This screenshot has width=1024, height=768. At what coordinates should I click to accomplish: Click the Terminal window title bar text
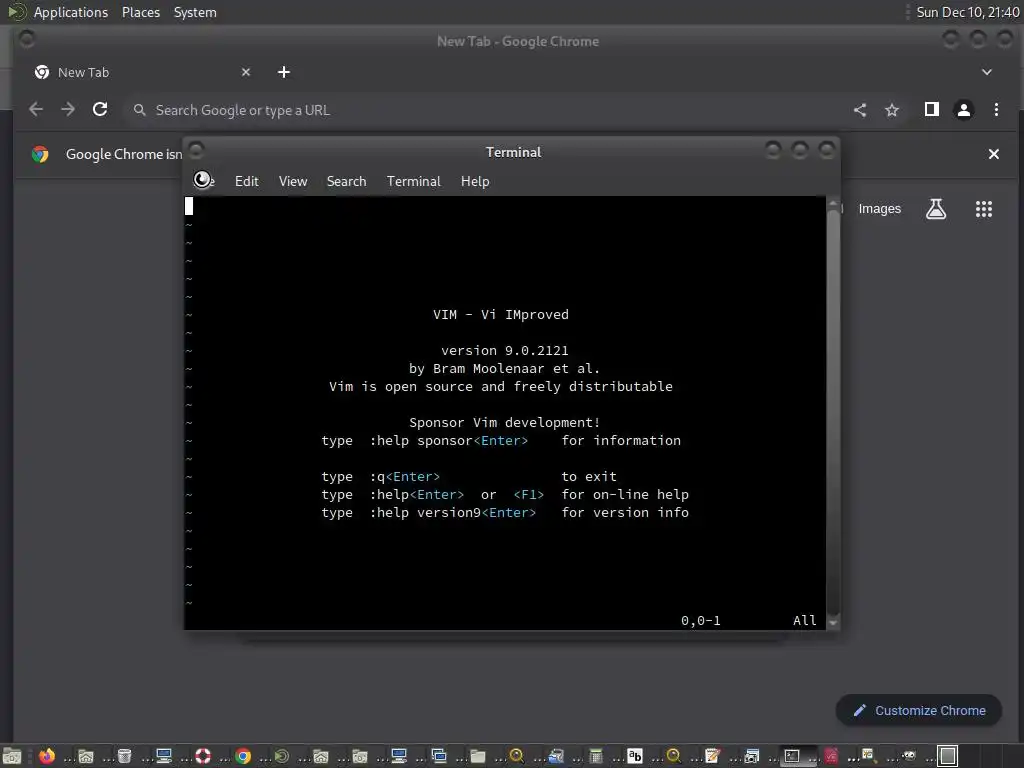tap(513, 152)
